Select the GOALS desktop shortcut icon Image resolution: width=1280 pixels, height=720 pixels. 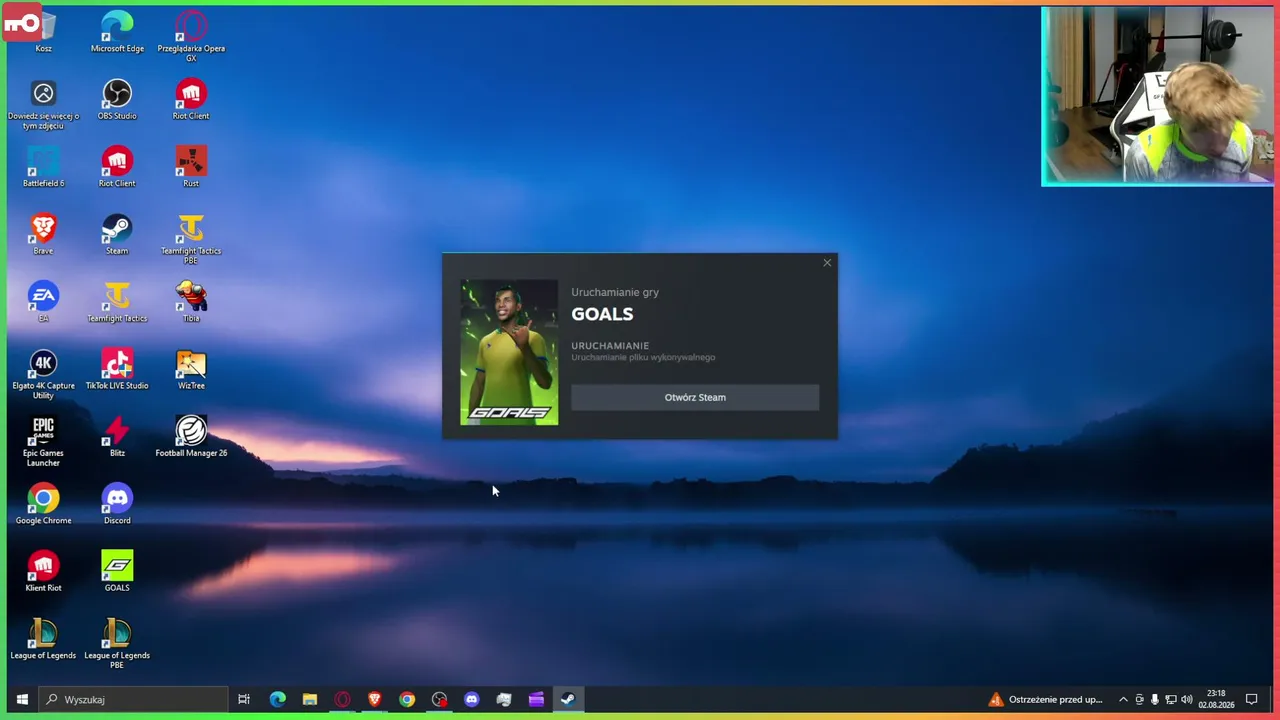tap(117, 572)
